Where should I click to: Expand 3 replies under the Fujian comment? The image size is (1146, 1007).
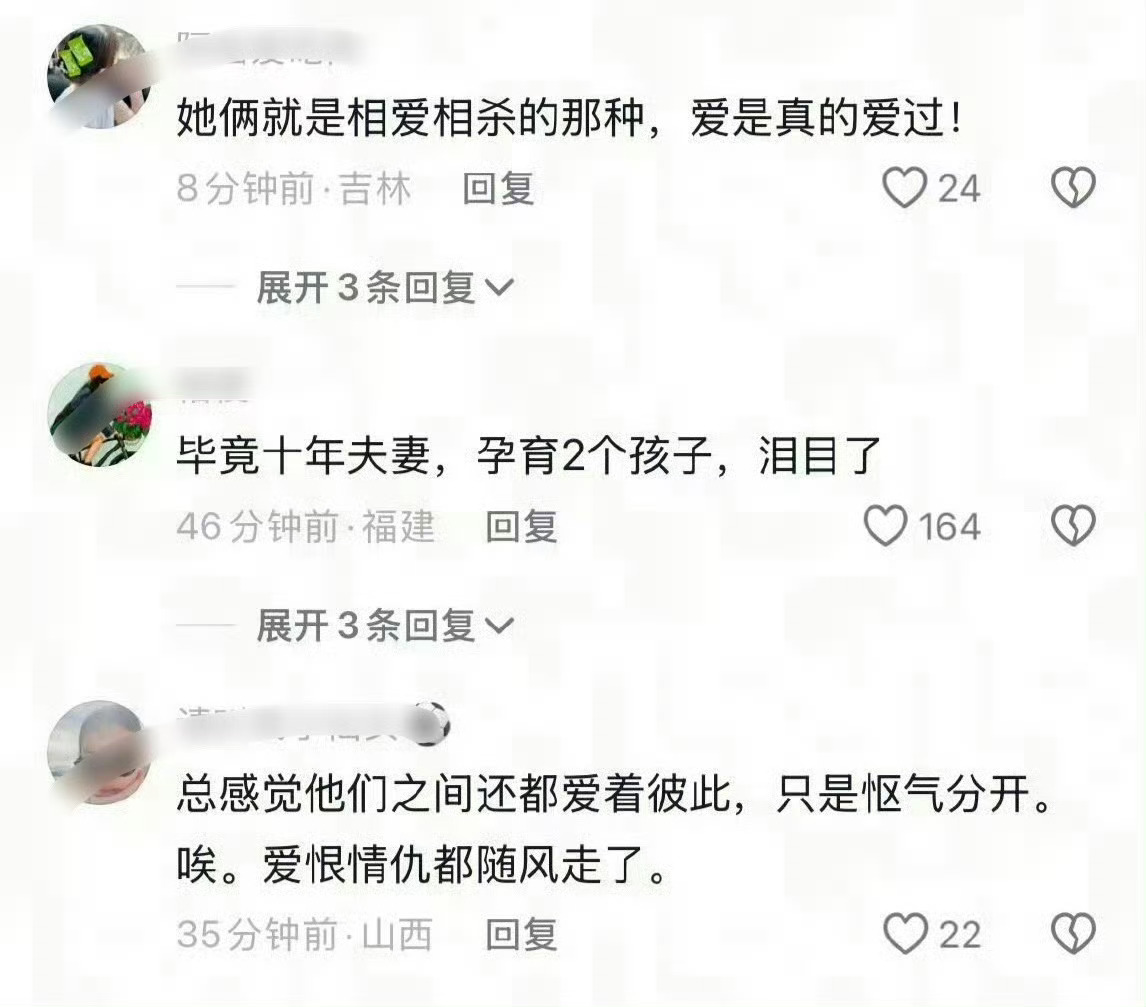click(x=385, y=626)
